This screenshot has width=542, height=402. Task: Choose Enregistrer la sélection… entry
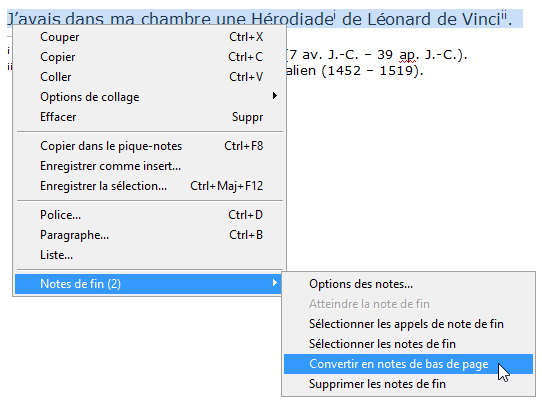pyautogui.click(x=150, y=186)
